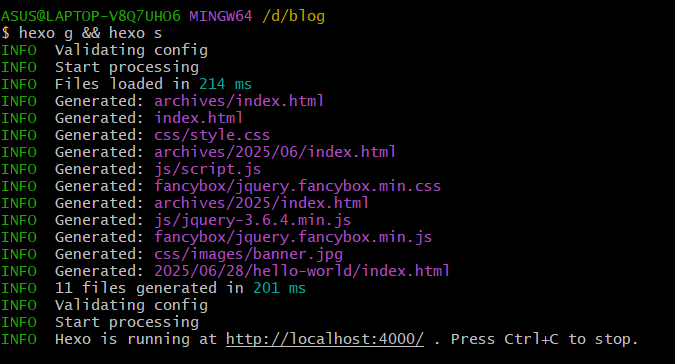675x364 pixels.
Task: Click the js/script.js path text
Action: tap(207, 169)
